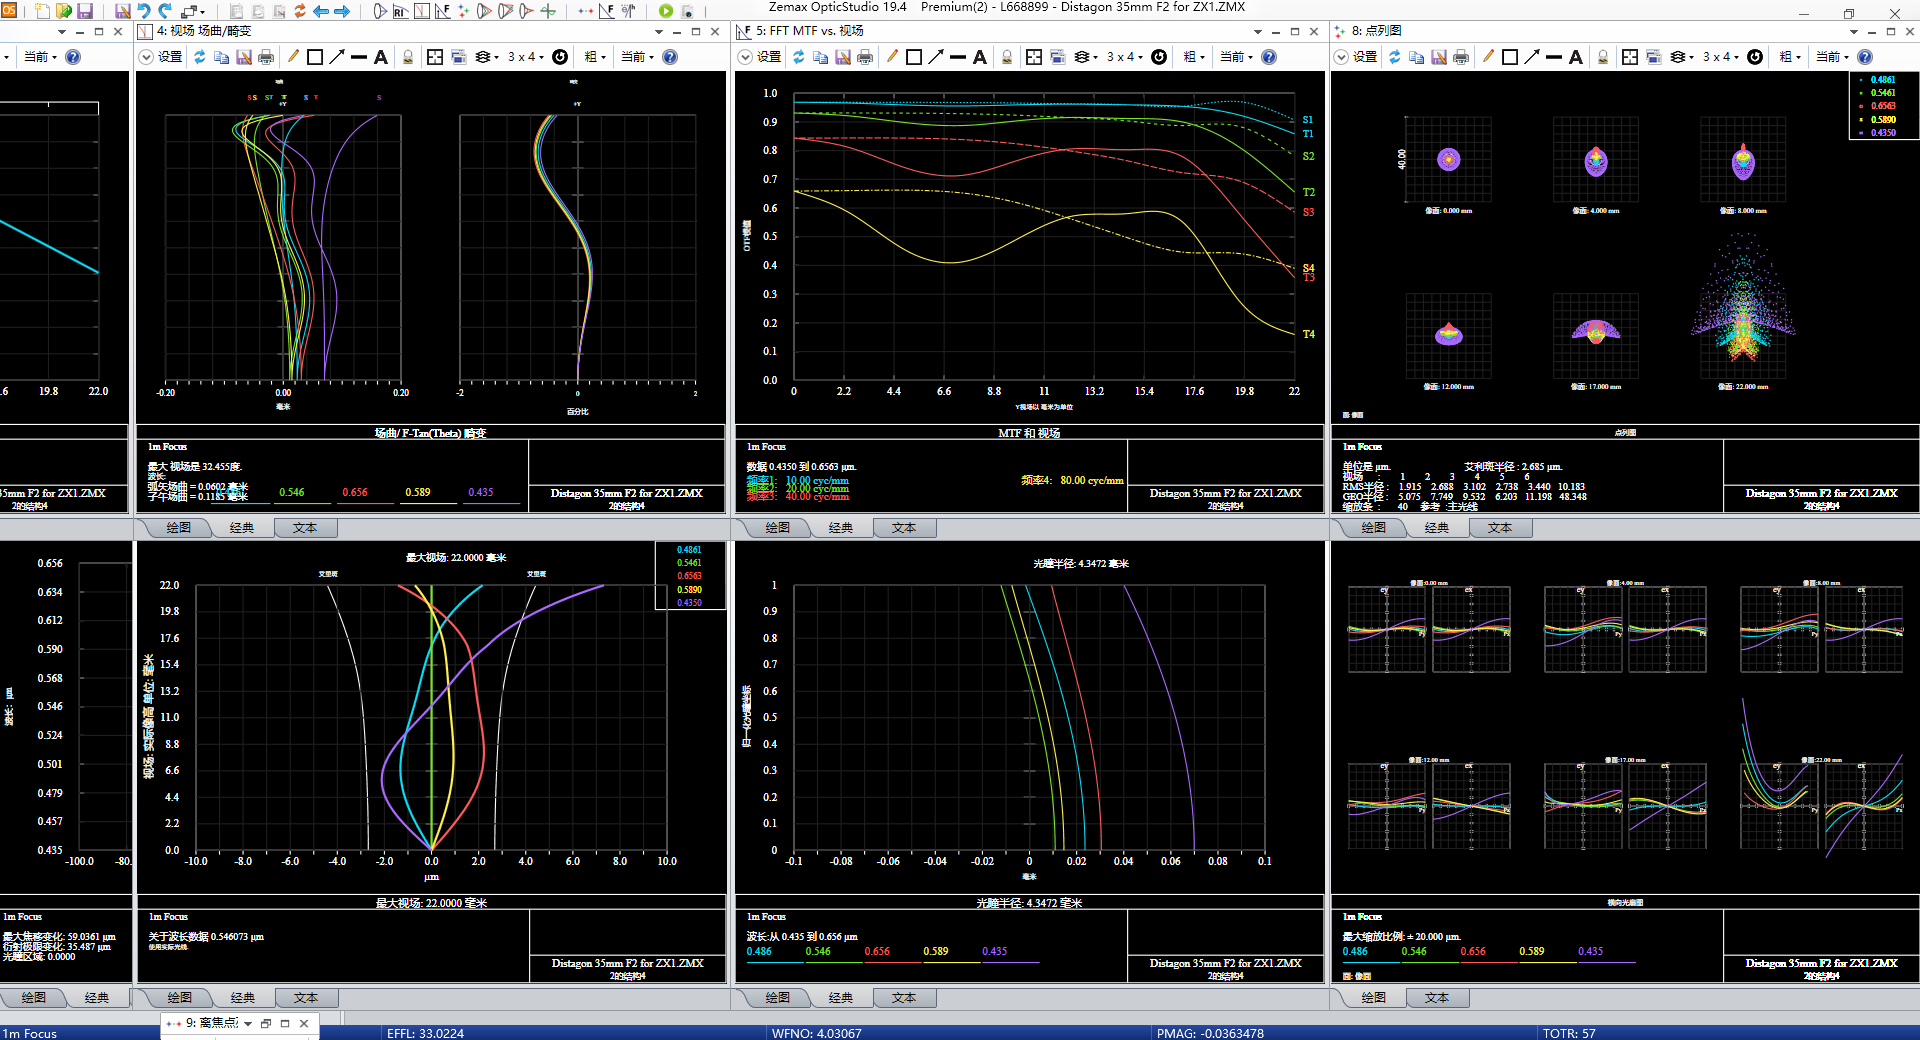Open window options arrow for 5: FFT MTF title
The width and height of the screenshot is (1920, 1040).
click(x=1257, y=31)
